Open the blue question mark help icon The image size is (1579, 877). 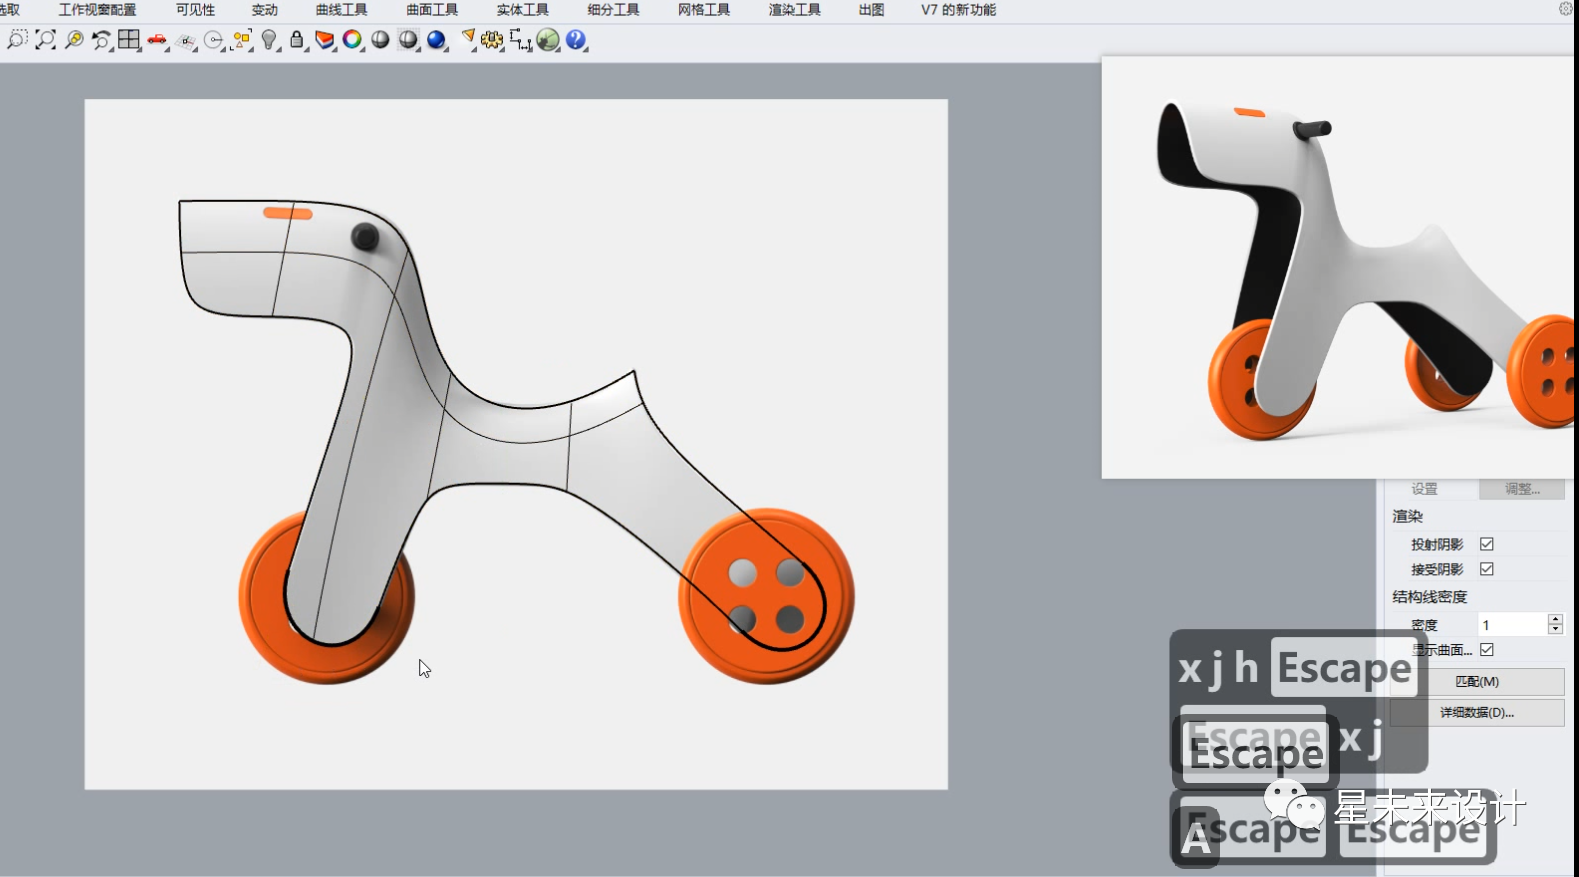(x=576, y=40)
